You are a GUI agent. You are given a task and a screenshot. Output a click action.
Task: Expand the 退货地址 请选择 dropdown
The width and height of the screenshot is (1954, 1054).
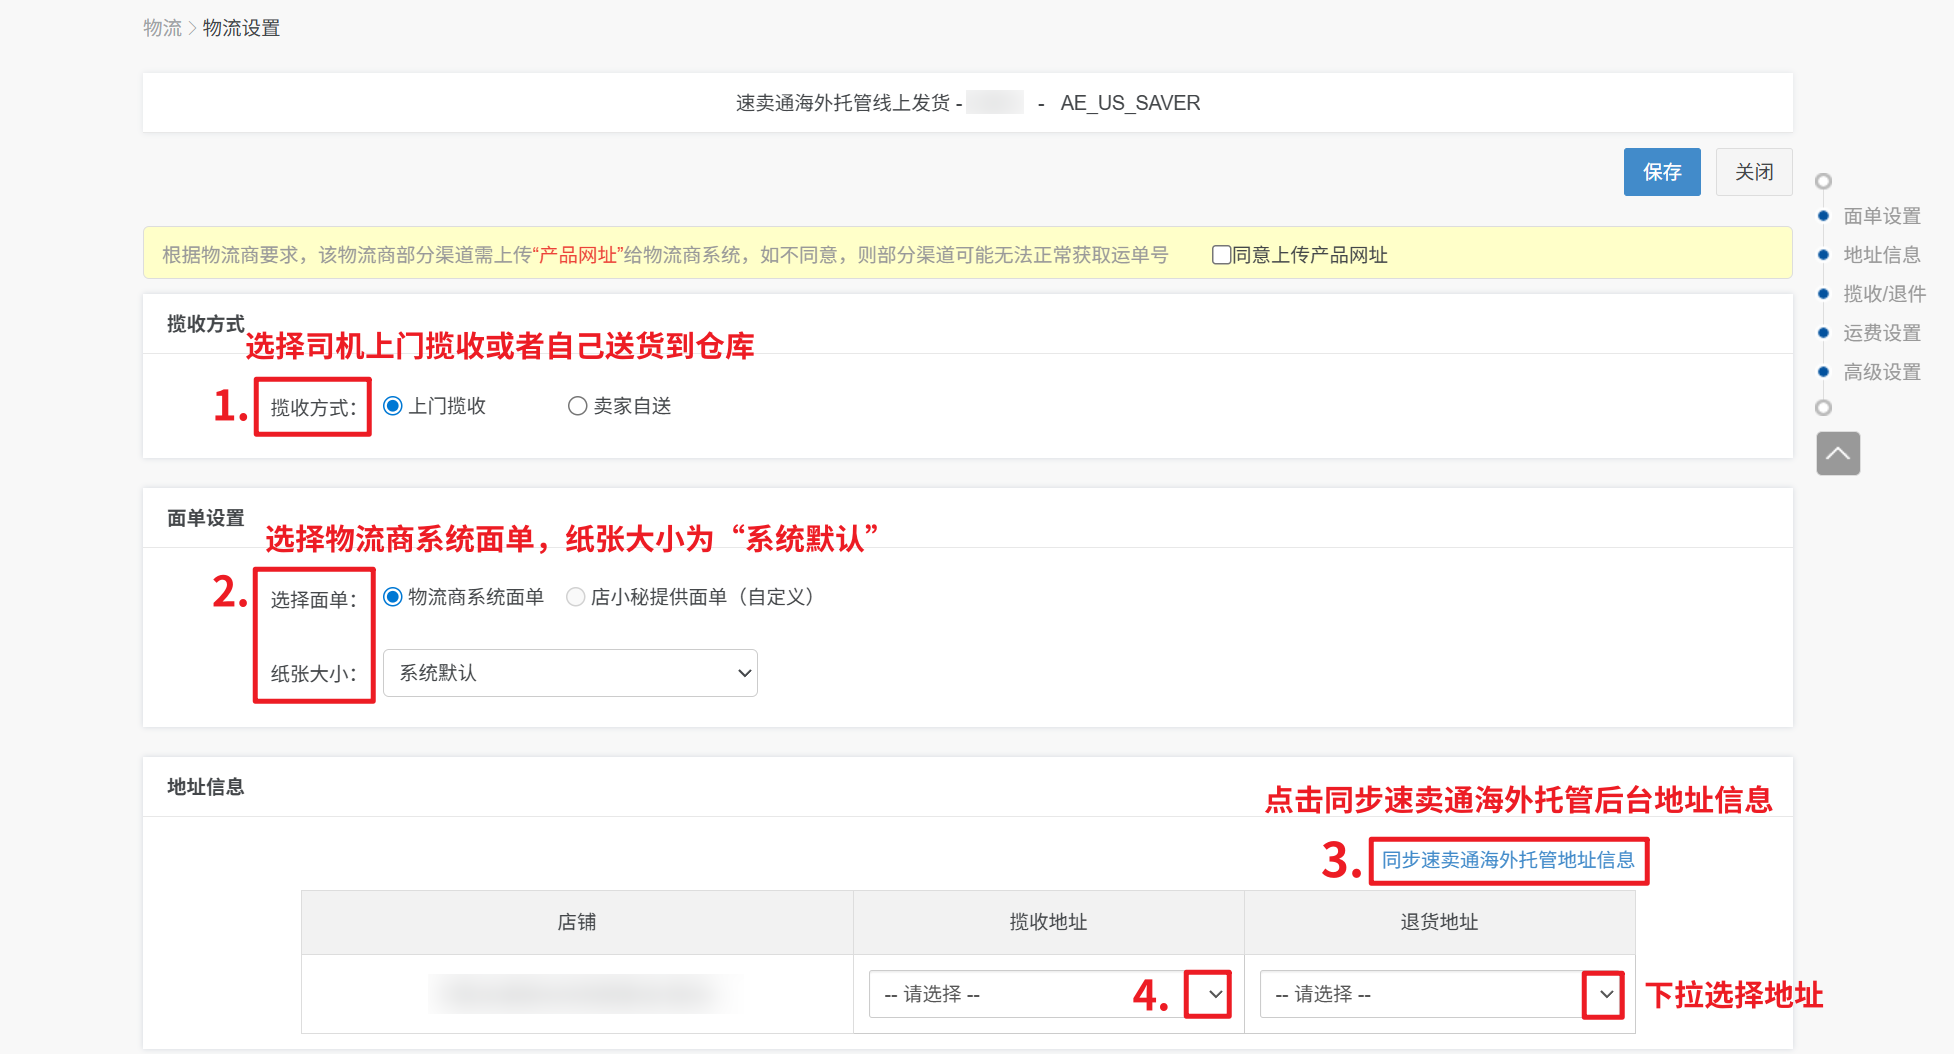point(1440,994)
